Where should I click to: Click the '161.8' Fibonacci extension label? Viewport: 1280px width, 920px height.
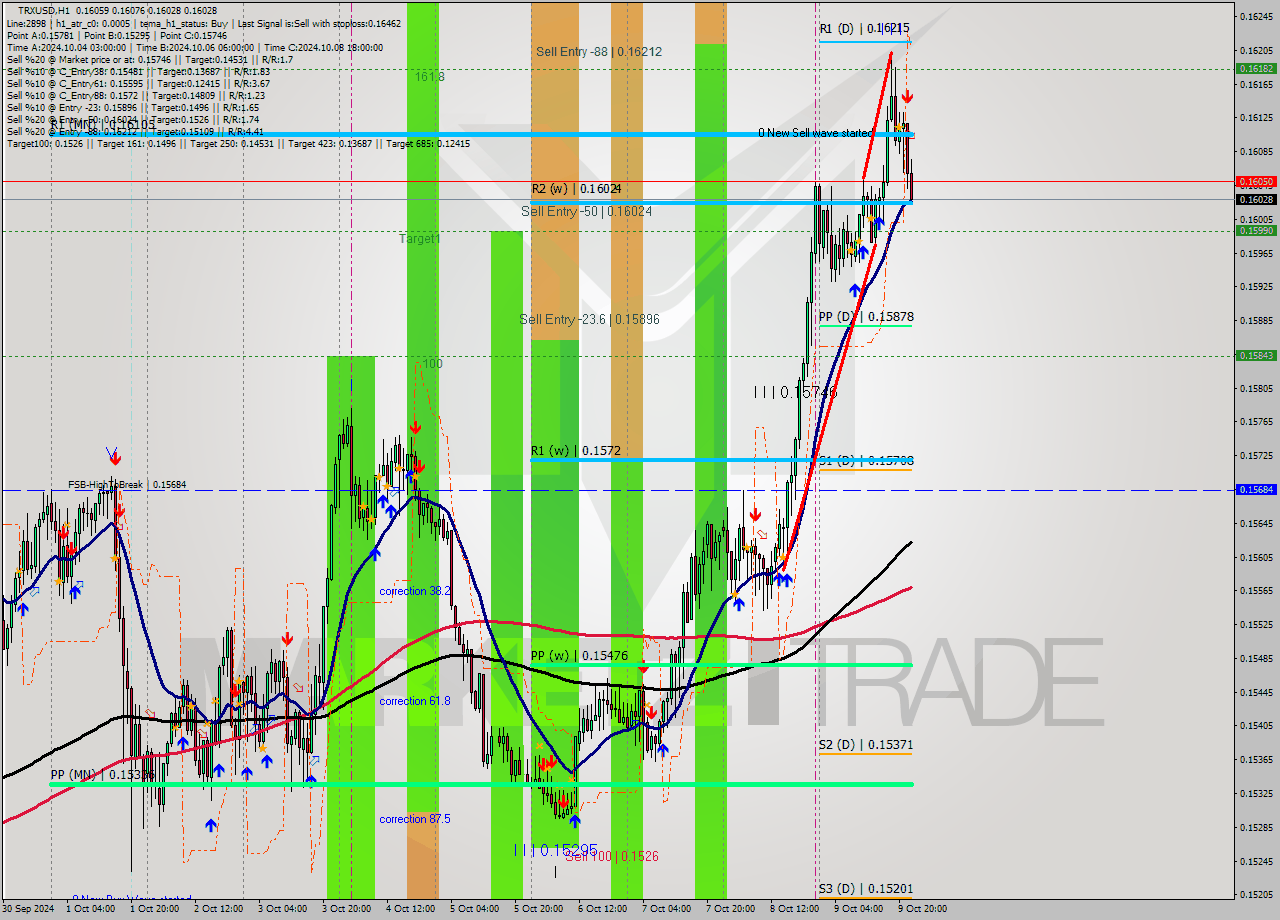coord(430,77)
